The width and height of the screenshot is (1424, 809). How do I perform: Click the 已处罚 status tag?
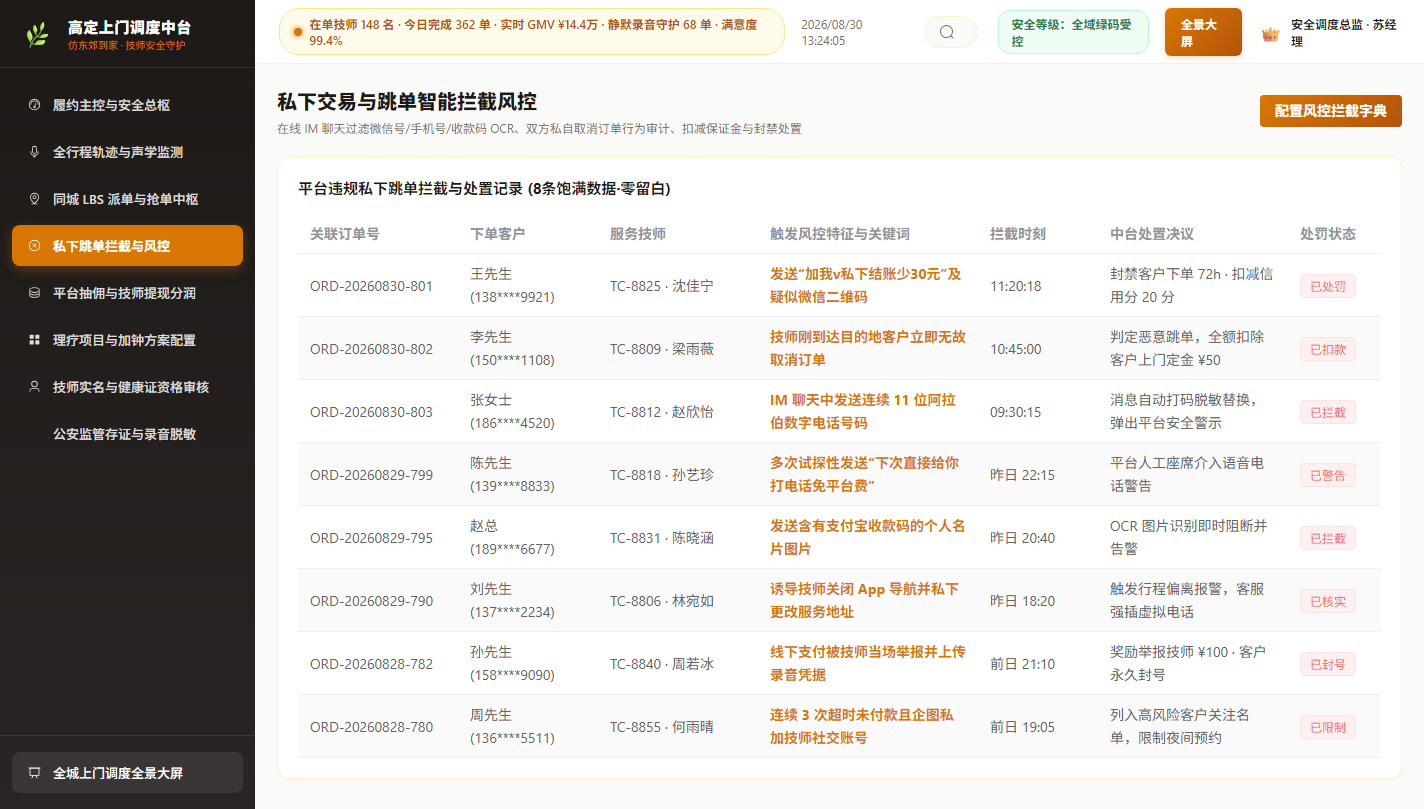[1327, 286]
